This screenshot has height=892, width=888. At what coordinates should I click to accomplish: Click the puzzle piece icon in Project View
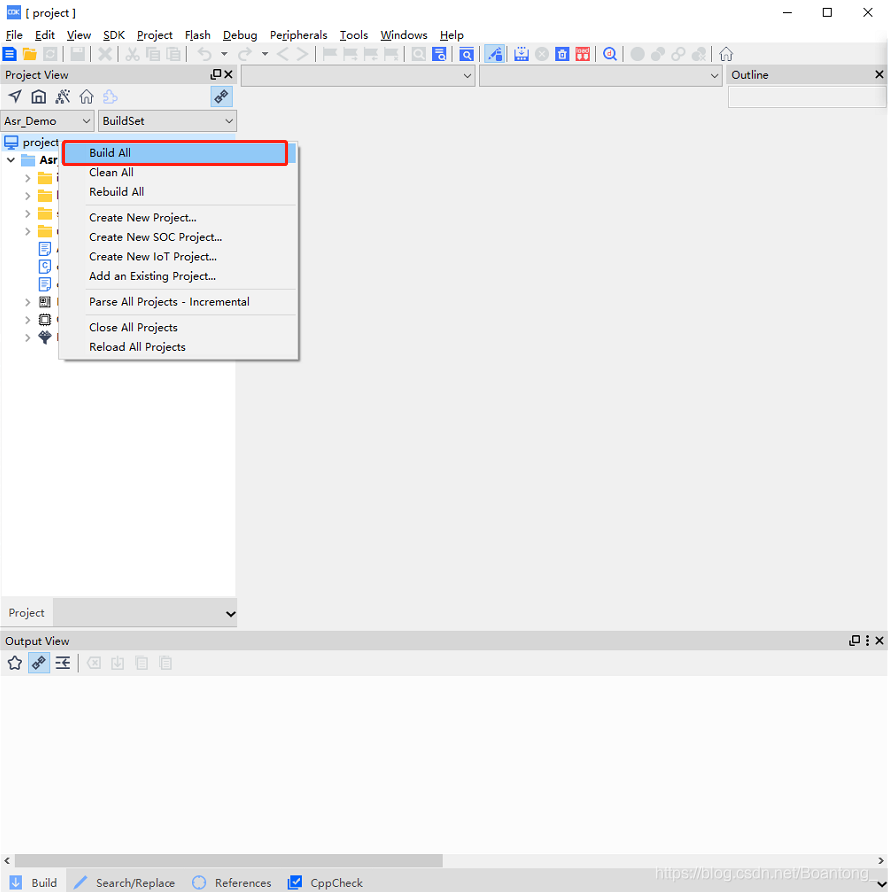click(110, 97)
